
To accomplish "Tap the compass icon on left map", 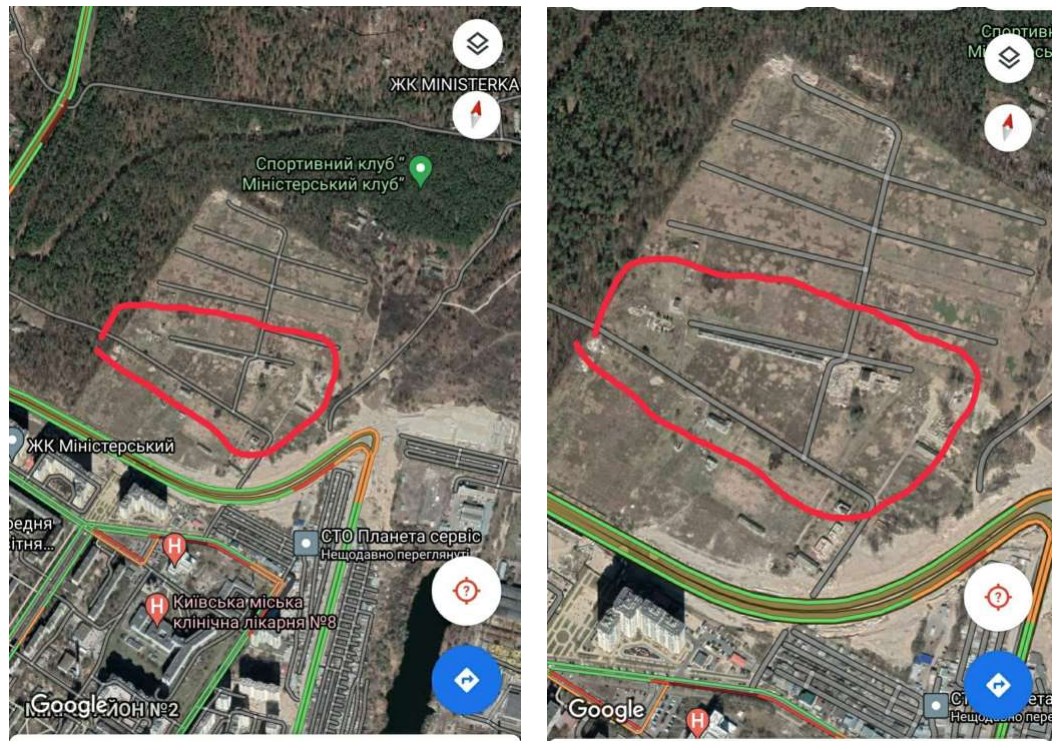I will click(x=476, y=114).
